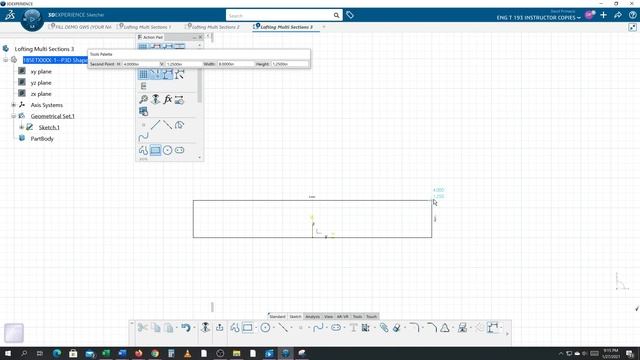Image resolution: width=640 pixels, height=360 pixels.
Task: Open the tab list dropdown arrow
Action: pyautogui.click(x=324, y=27)
